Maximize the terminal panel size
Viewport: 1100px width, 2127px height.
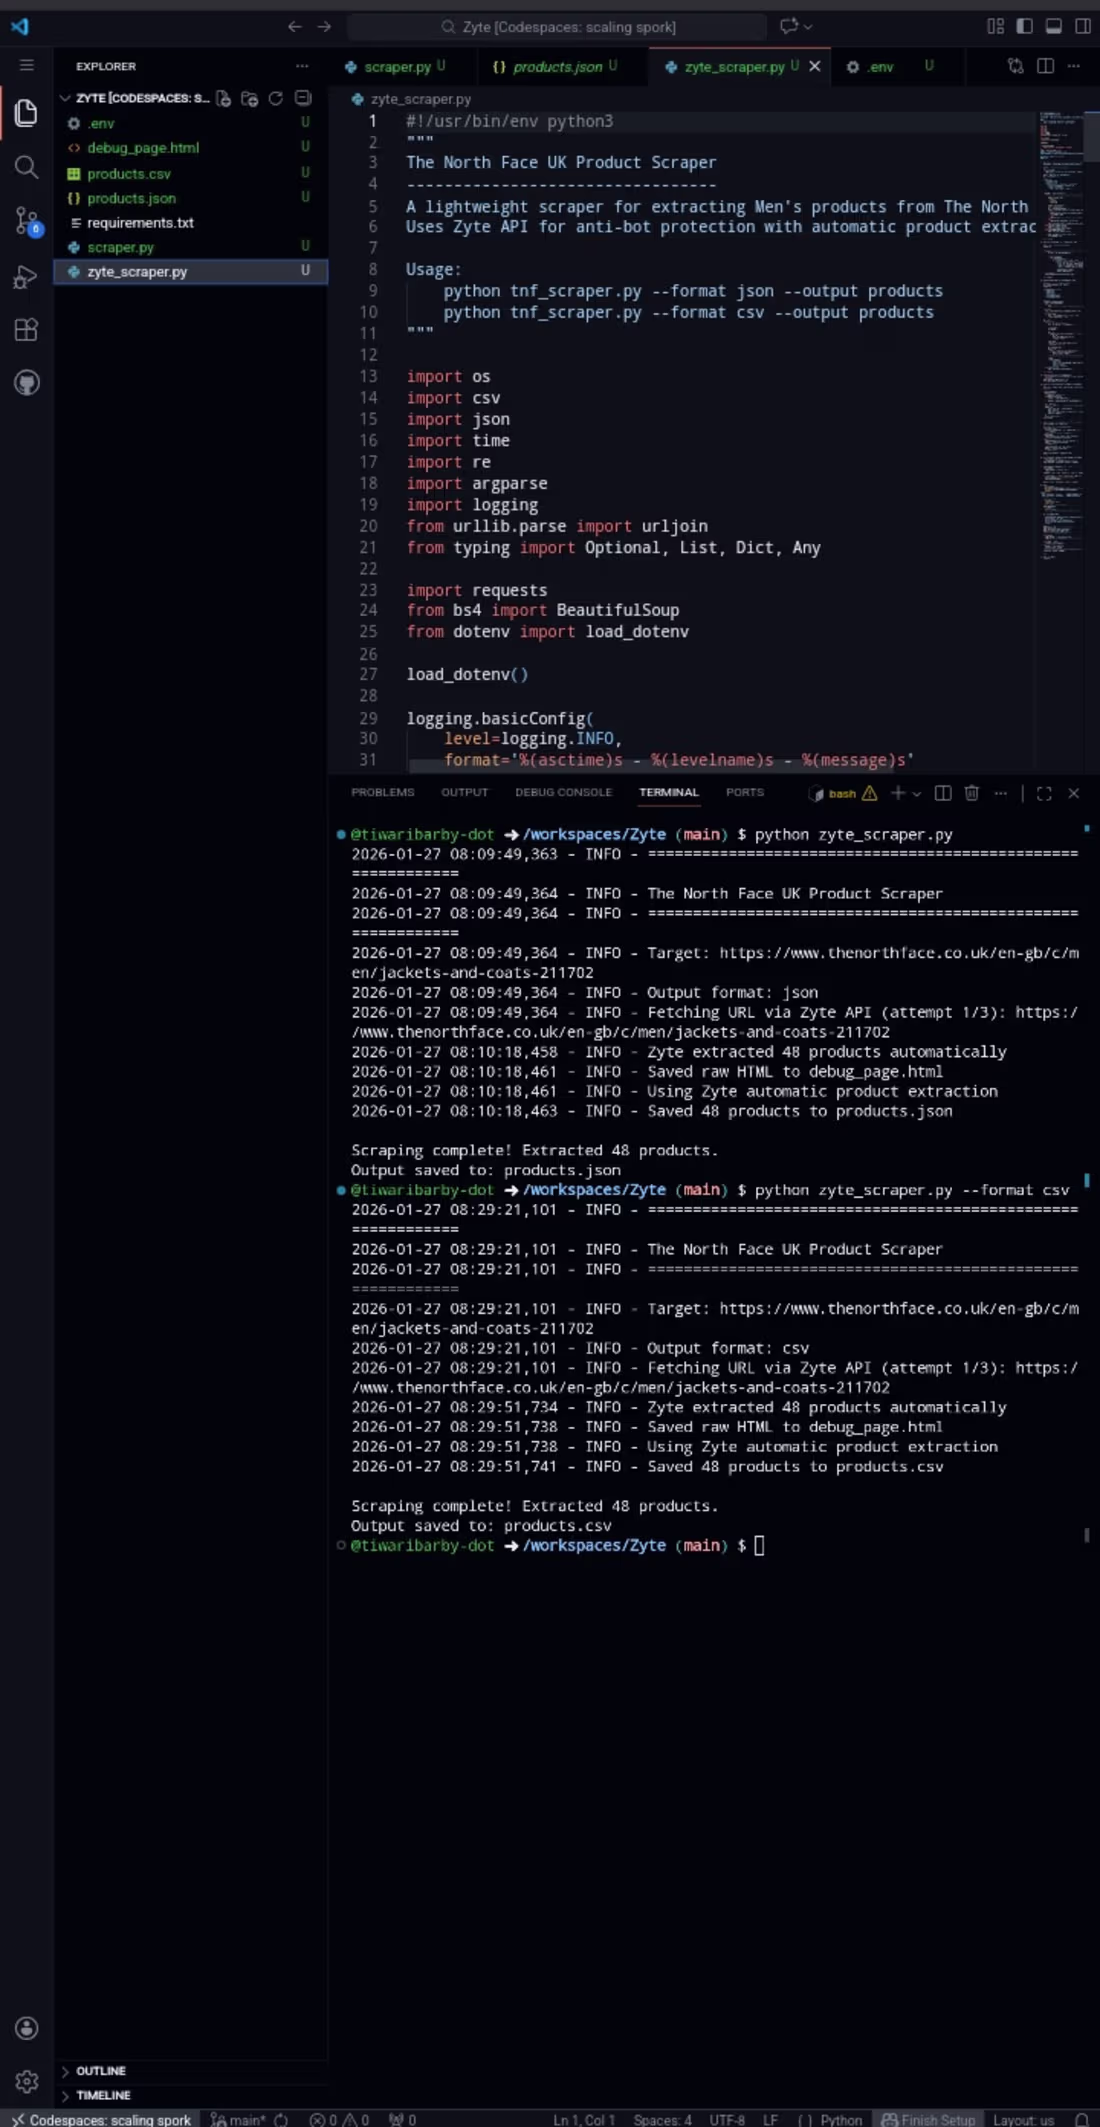coord(1044,793)
